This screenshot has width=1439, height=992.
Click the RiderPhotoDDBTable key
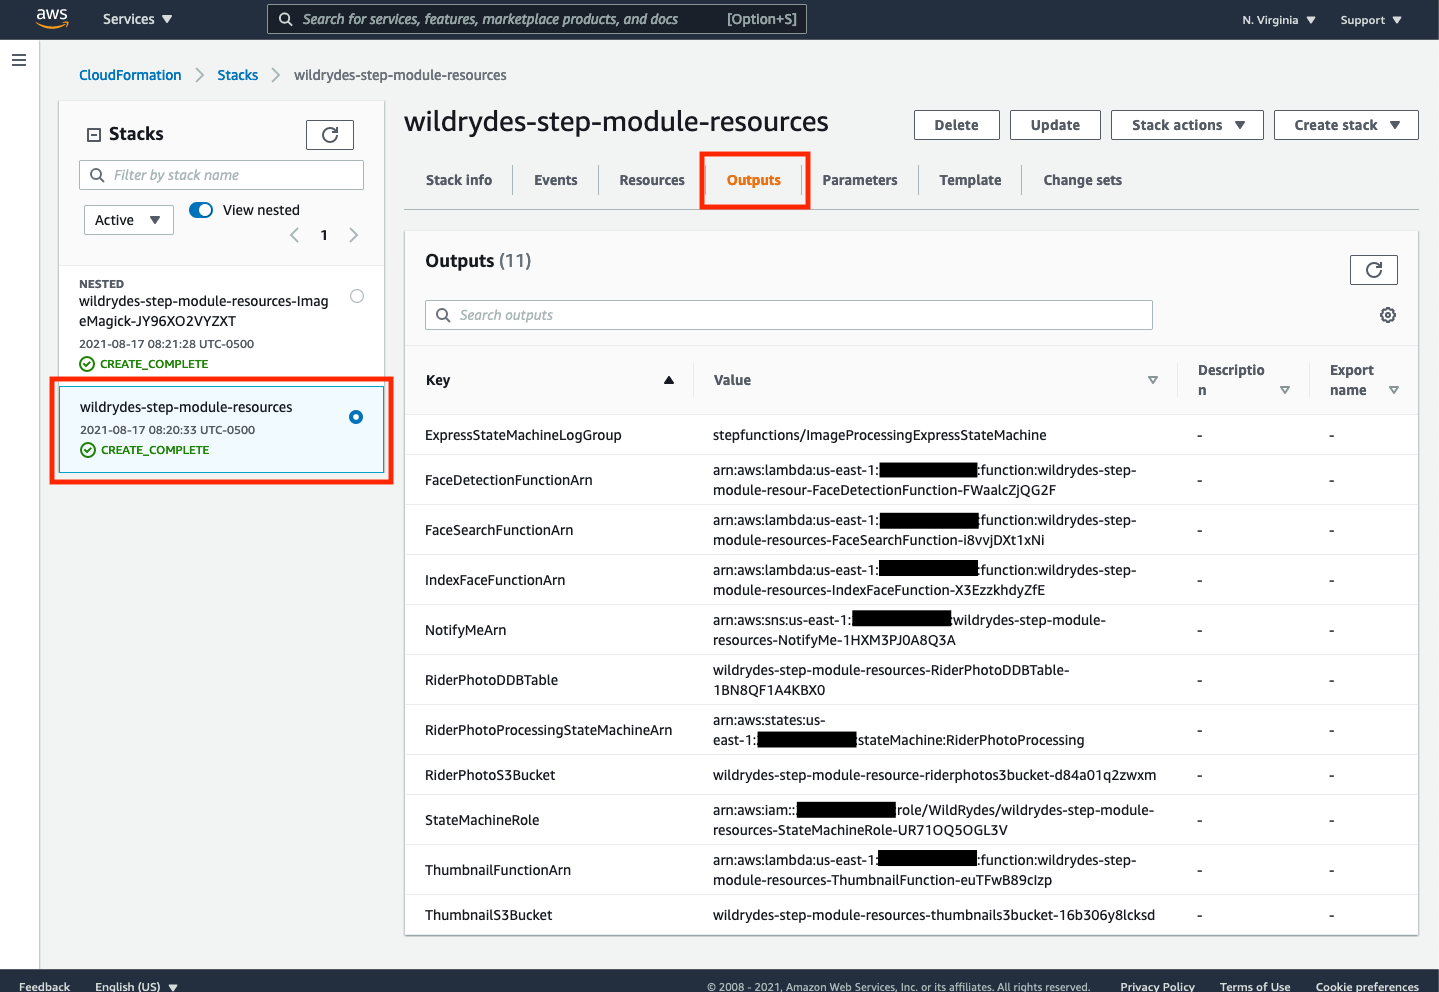pos(492,680)
